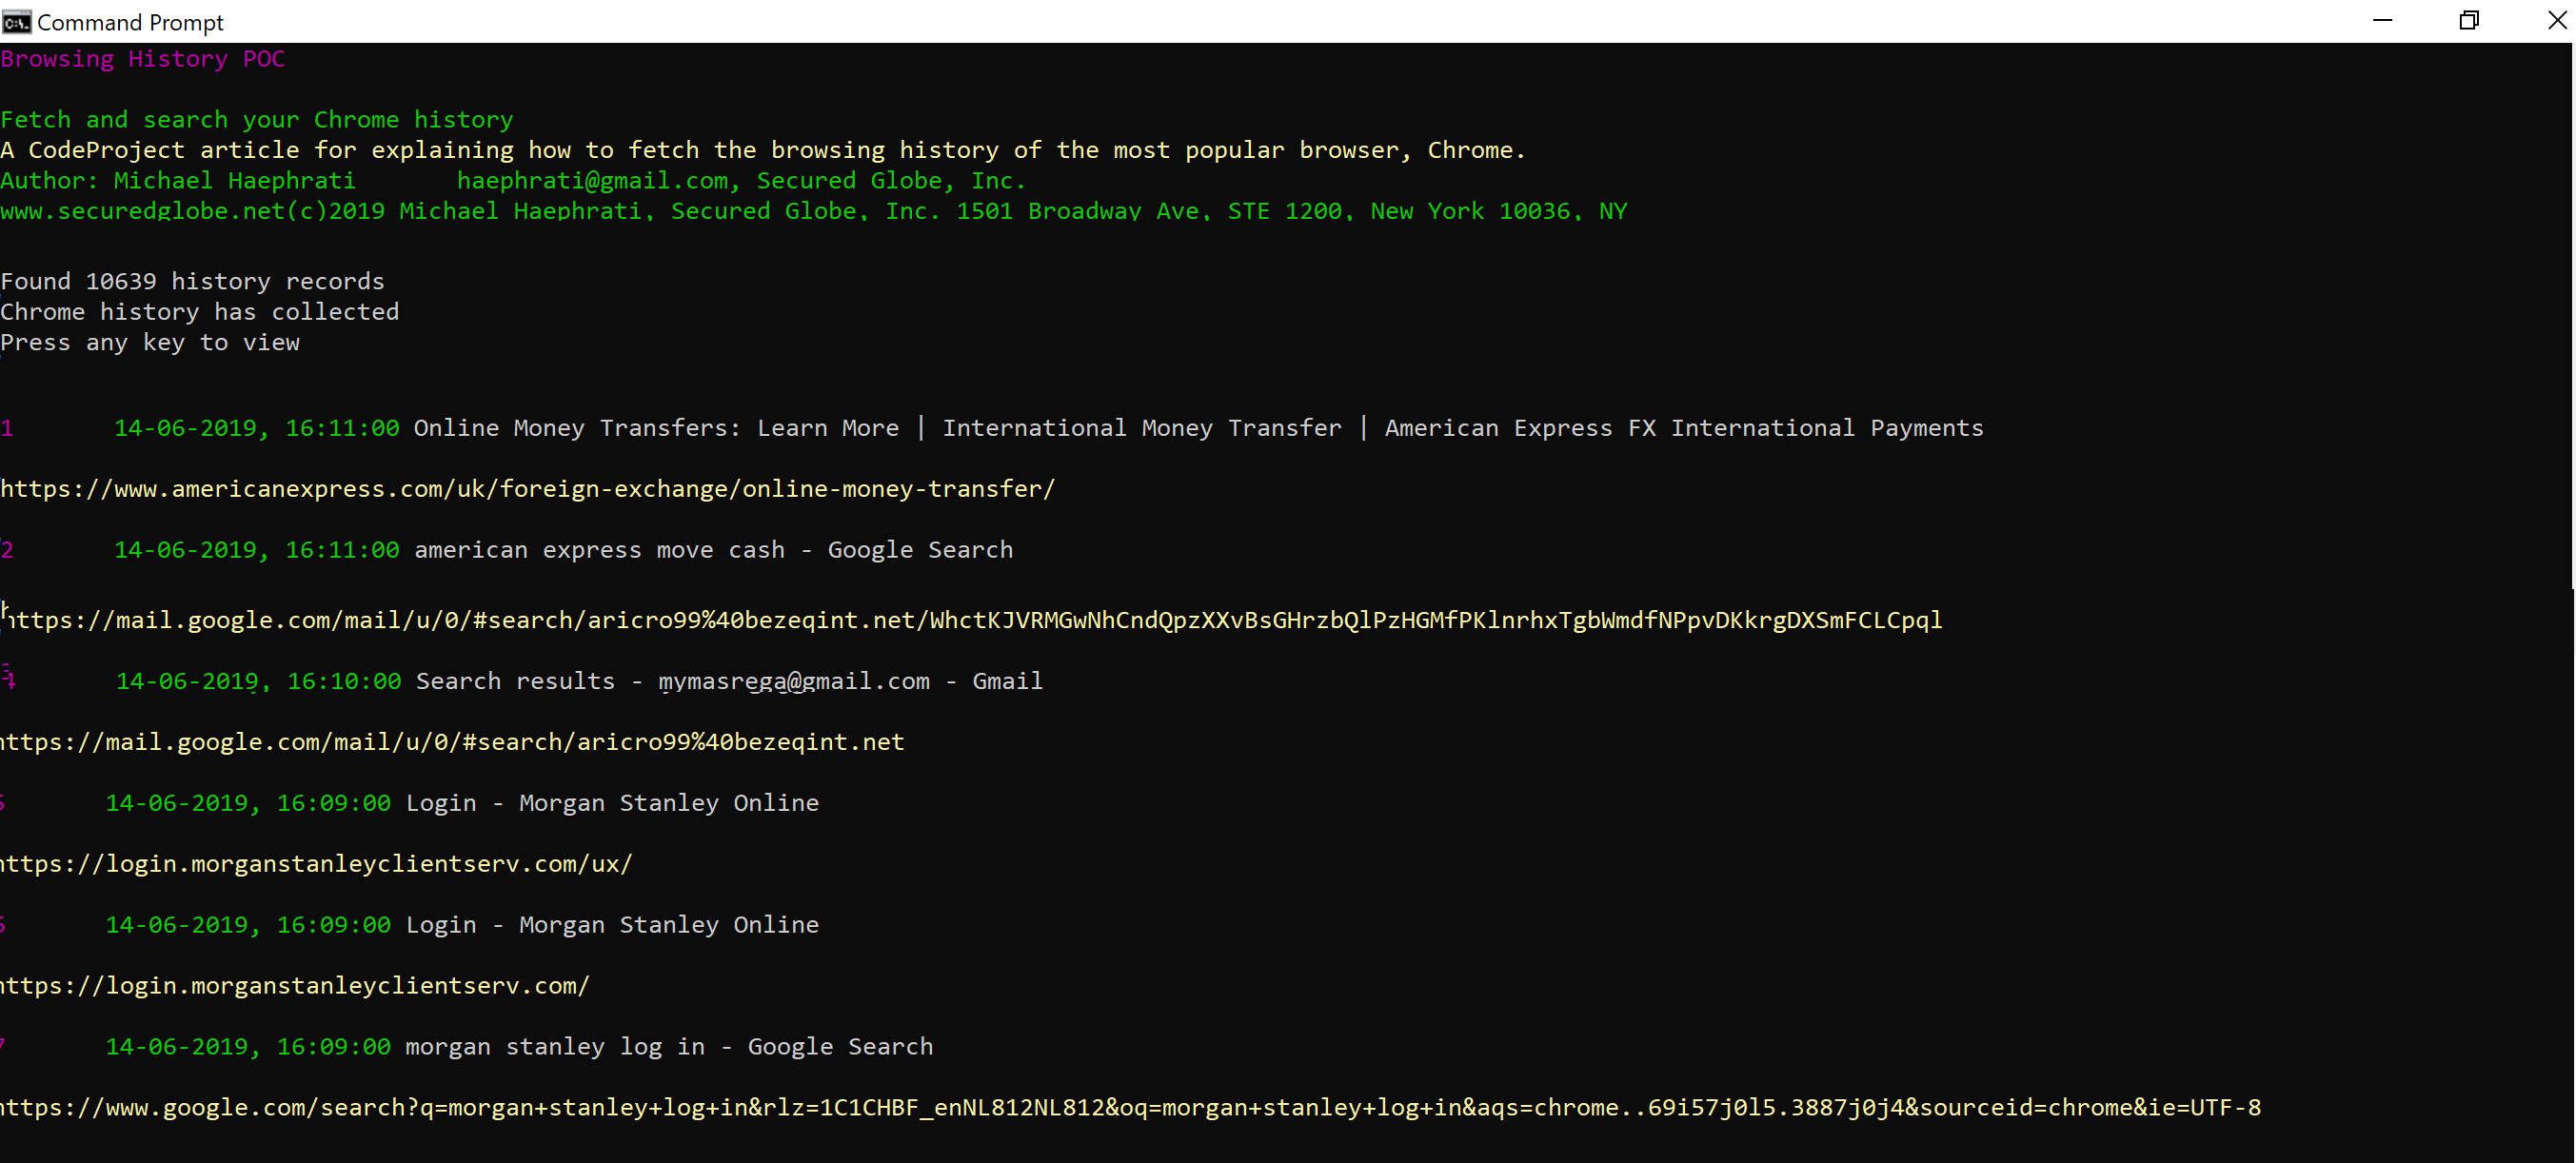Click the login.morganstanleyclientserv.com/ URL without ux
Screen dimensions: 2576x1163
[x=295, y=986]
